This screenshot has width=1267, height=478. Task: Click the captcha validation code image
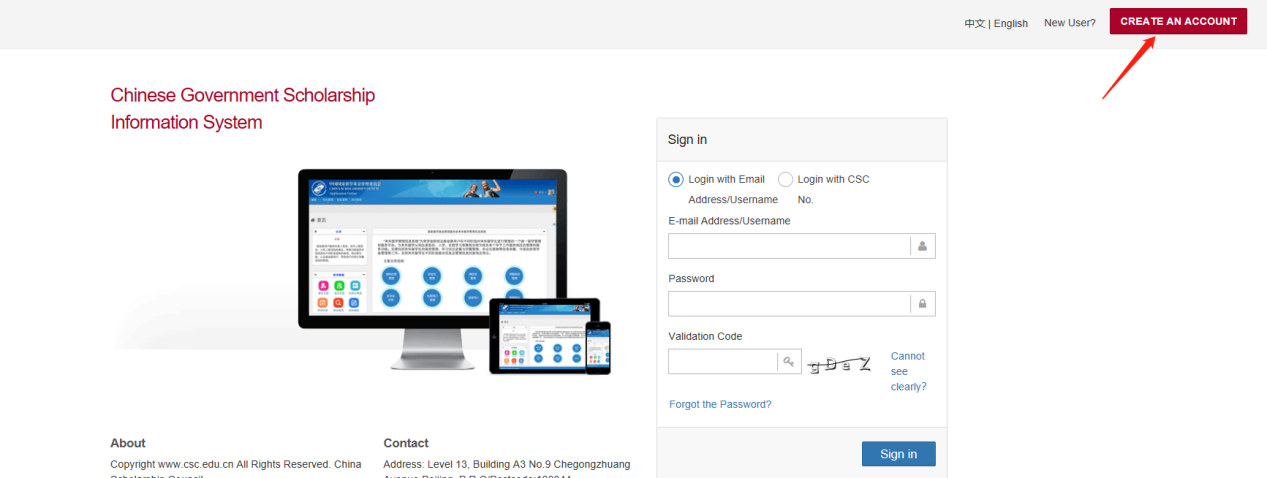pyautogui.click(x=839, y=364)
